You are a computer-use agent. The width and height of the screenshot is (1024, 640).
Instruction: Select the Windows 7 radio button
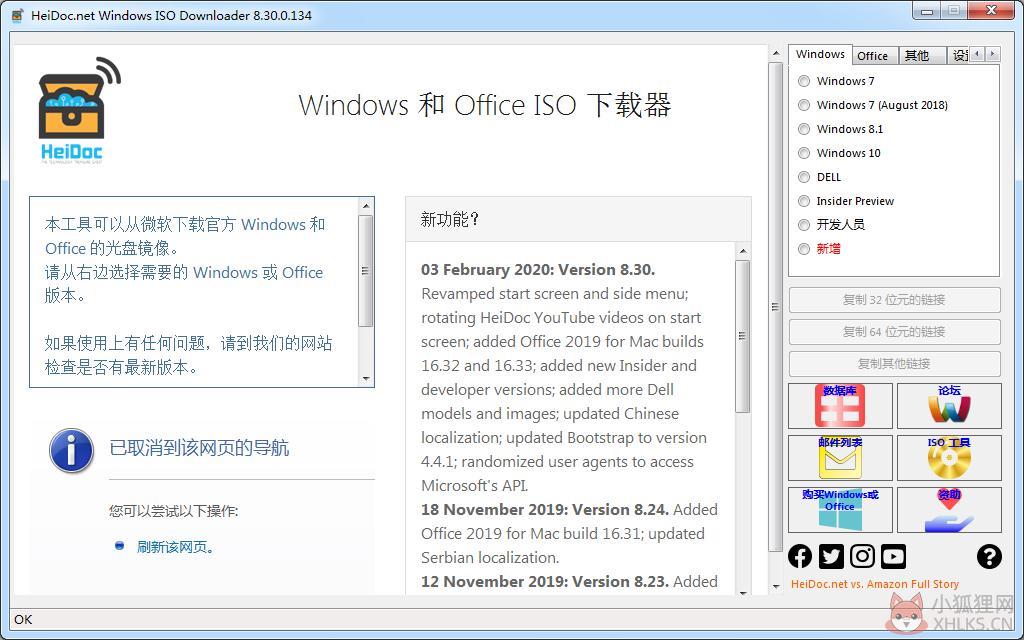click(804, 81)
